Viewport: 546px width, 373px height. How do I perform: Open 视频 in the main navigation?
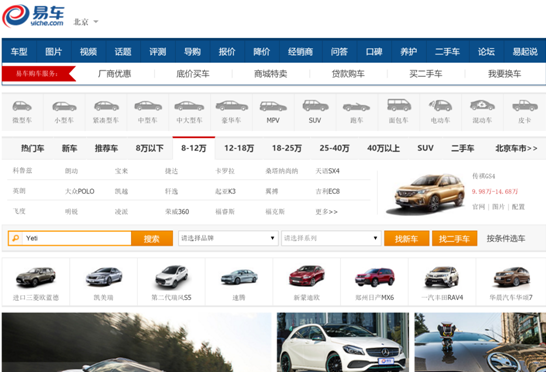pyautogui.click(x=88, y=52)
